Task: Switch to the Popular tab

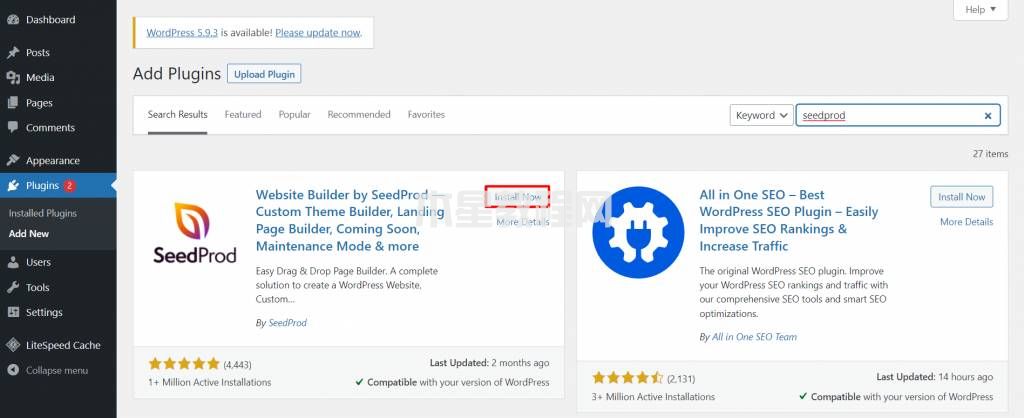Action: [x=295, y=114]
